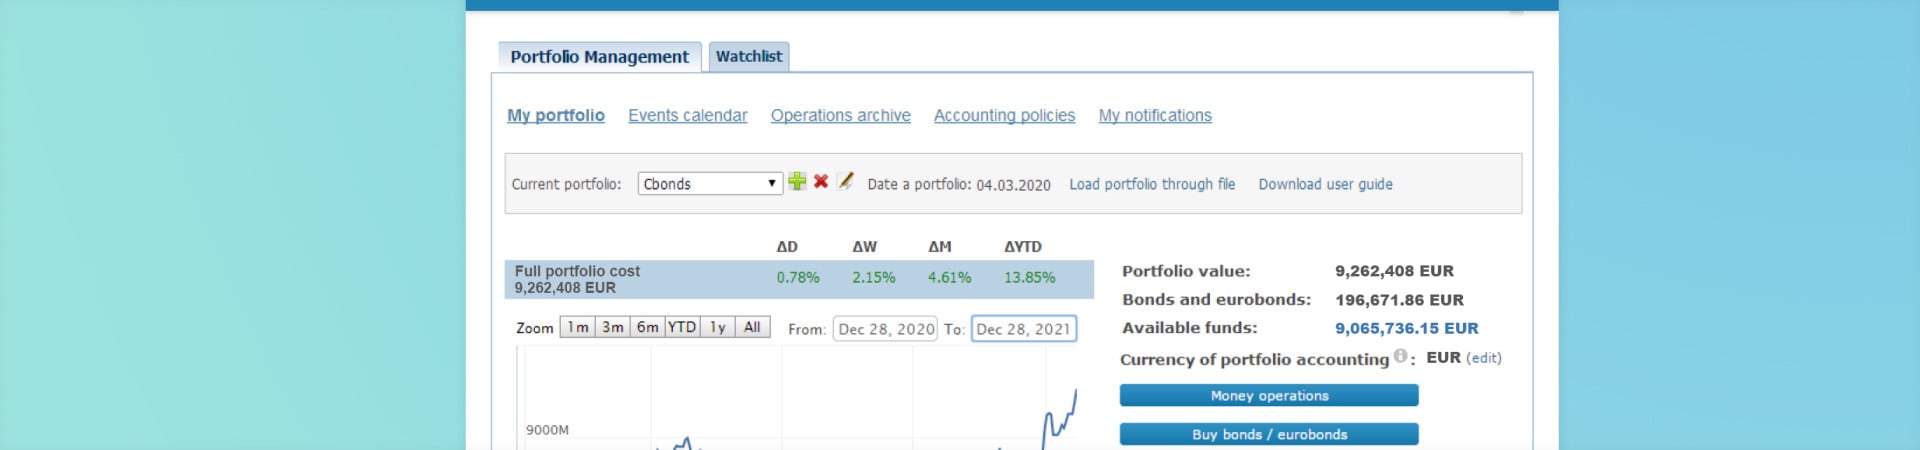1920x450 pixels.
Task: Click Download user guide link
Action: click(x=1325, y=185)
